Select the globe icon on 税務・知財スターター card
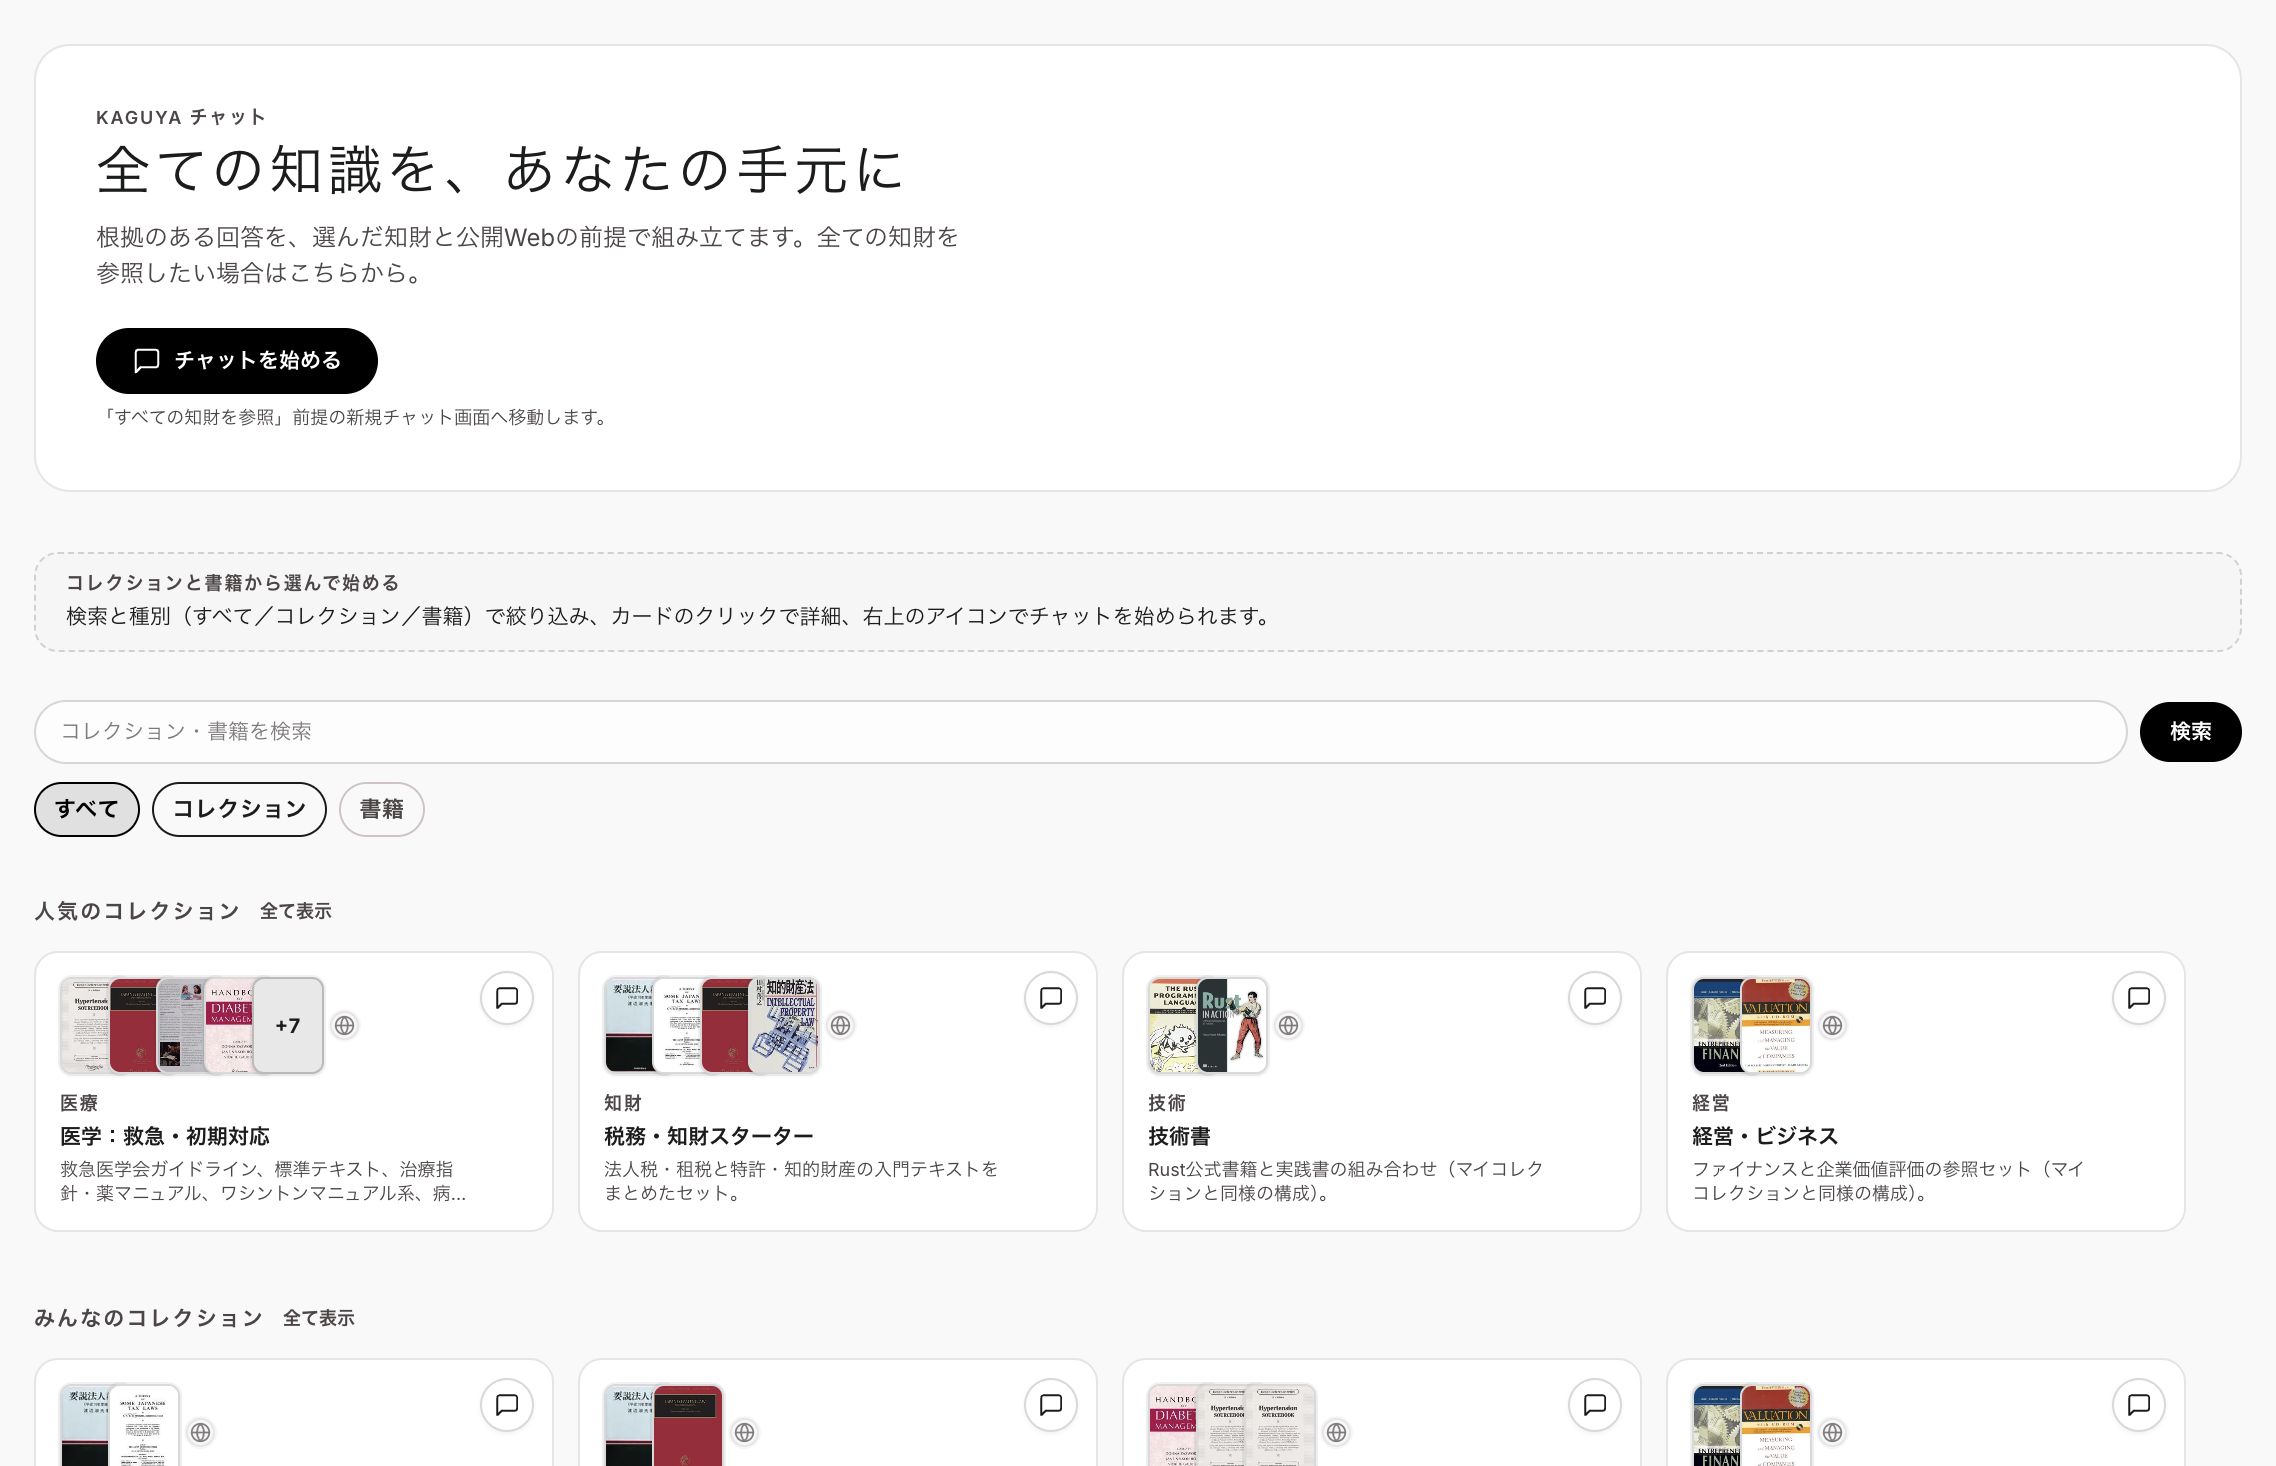This screenshot has height=1466, width=2276. point(841,1026)
